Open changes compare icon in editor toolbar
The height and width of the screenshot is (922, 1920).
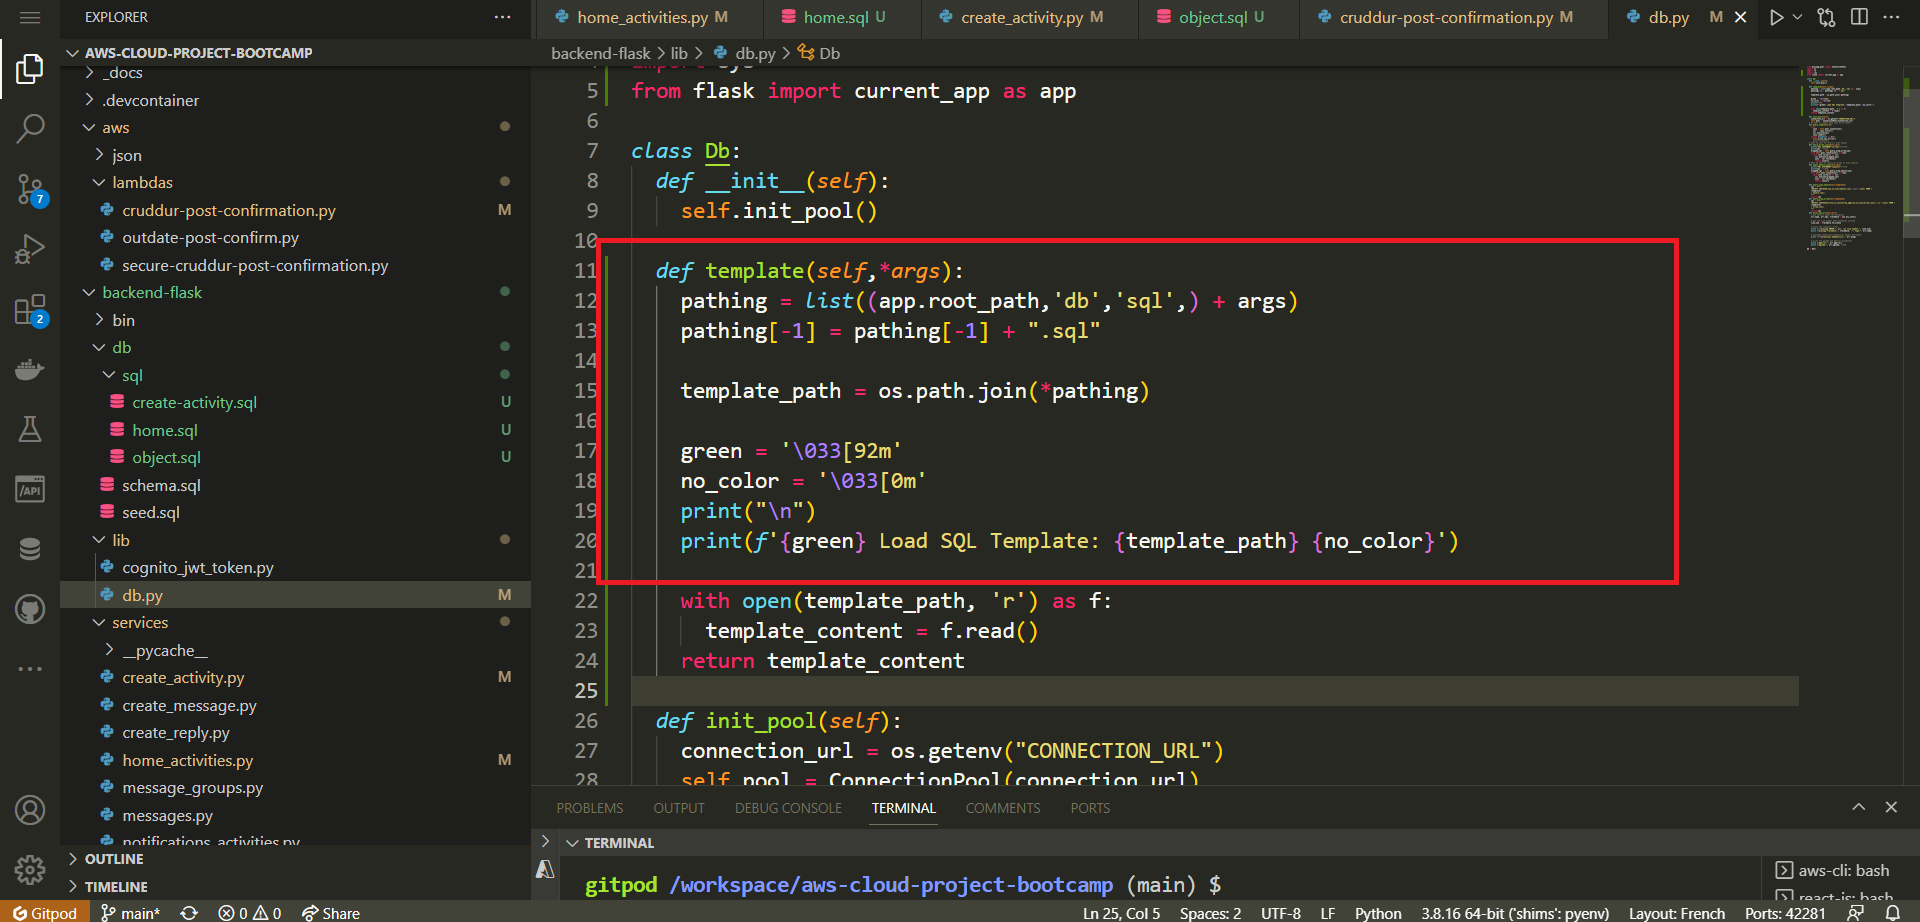coord(1826,17)
